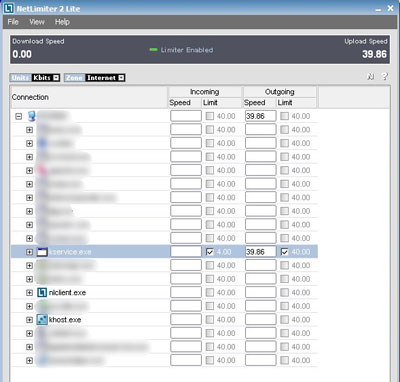Screen dimensions: 400x382
Task: Click the nlclient.exe application icon
Action: tap(42, 293)
